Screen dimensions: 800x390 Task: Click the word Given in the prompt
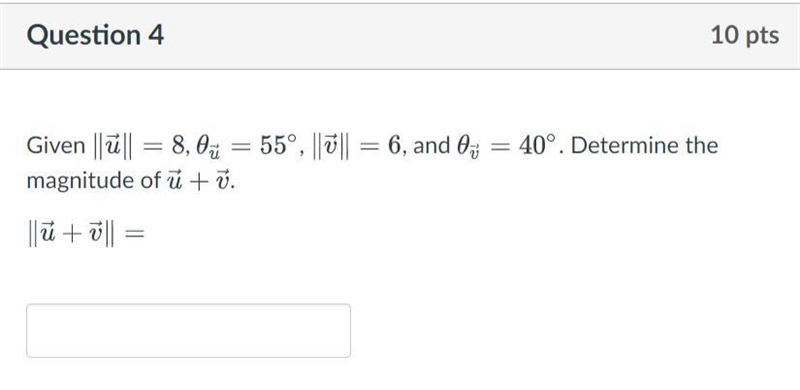coord(56,145)
